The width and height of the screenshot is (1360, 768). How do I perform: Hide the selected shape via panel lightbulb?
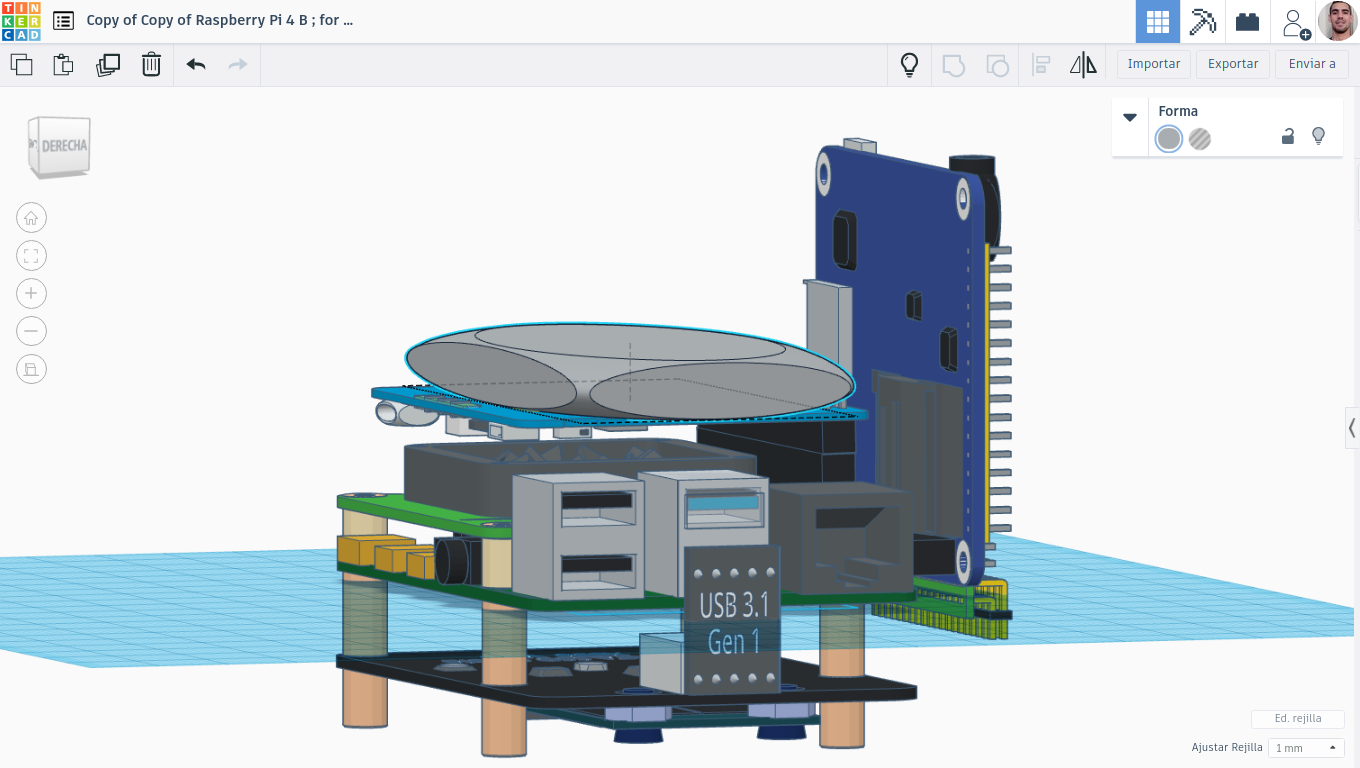pos(1318,136)
